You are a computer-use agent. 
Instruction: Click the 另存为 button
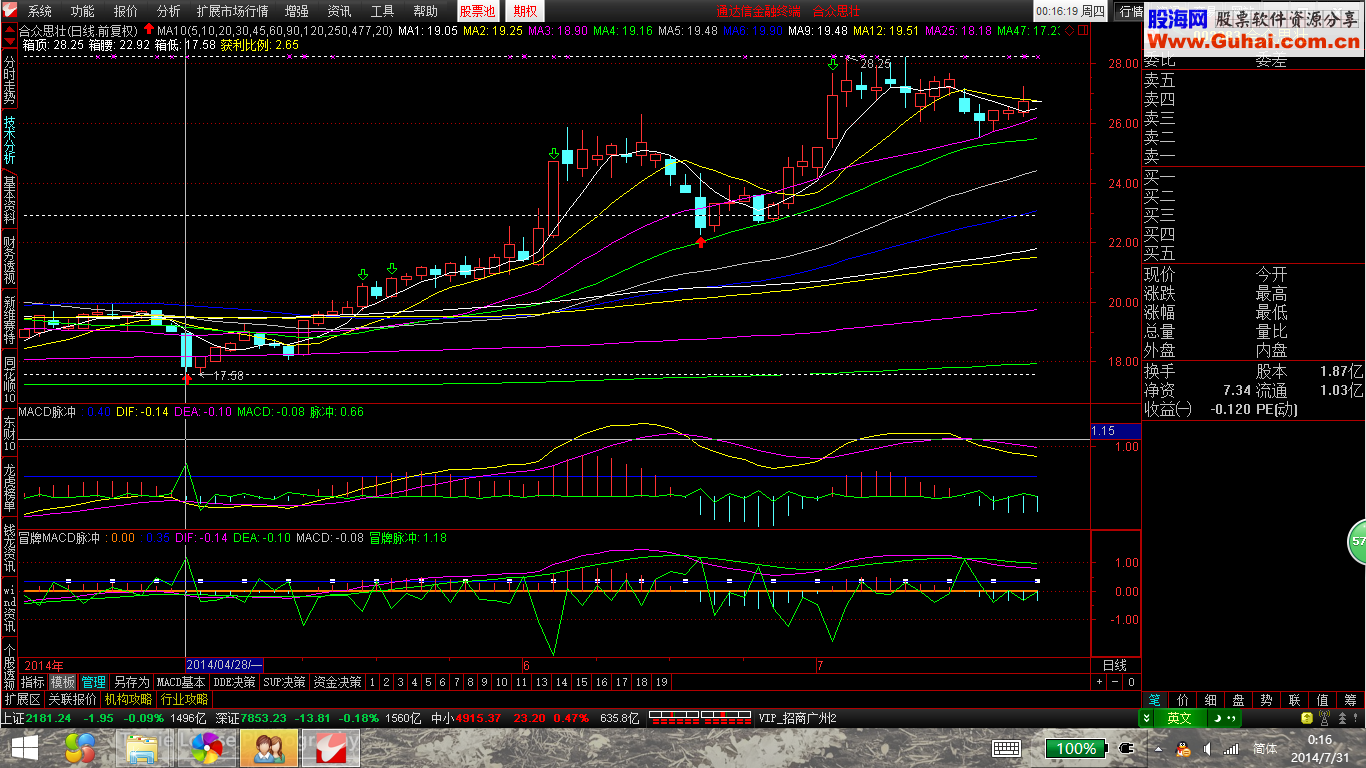pos(131,682)
